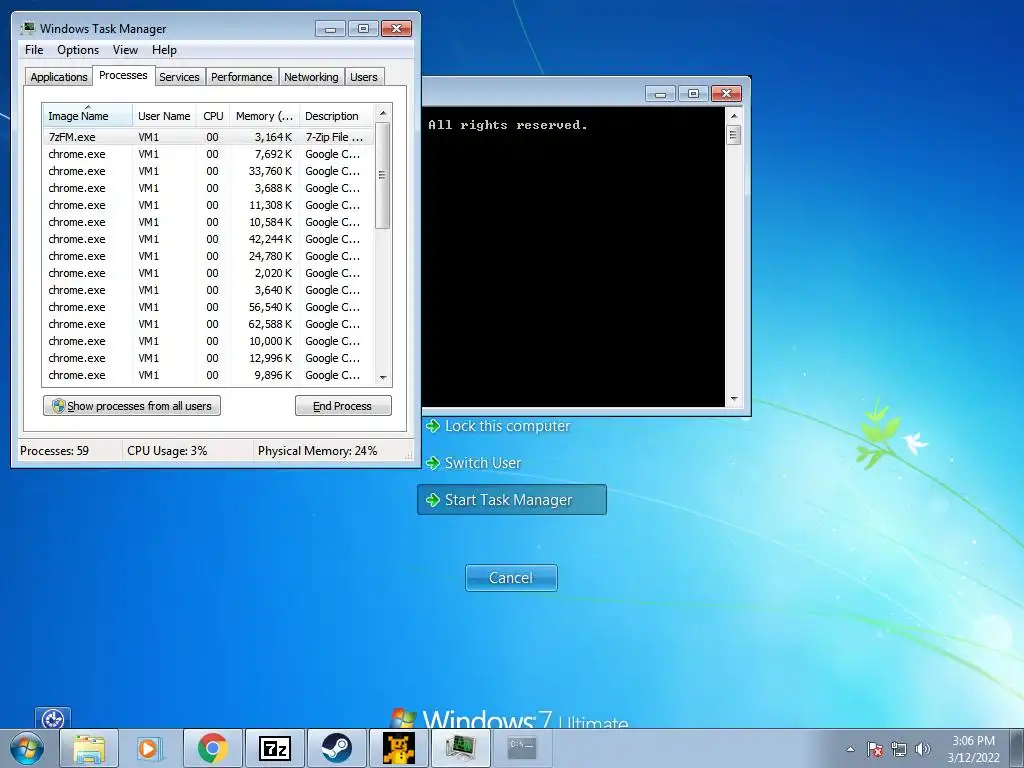Image resolution: width=1024 pixels, height=768 pixels.
Task: Select chrome.exe using 9,896 K memory
Action: 208,375
